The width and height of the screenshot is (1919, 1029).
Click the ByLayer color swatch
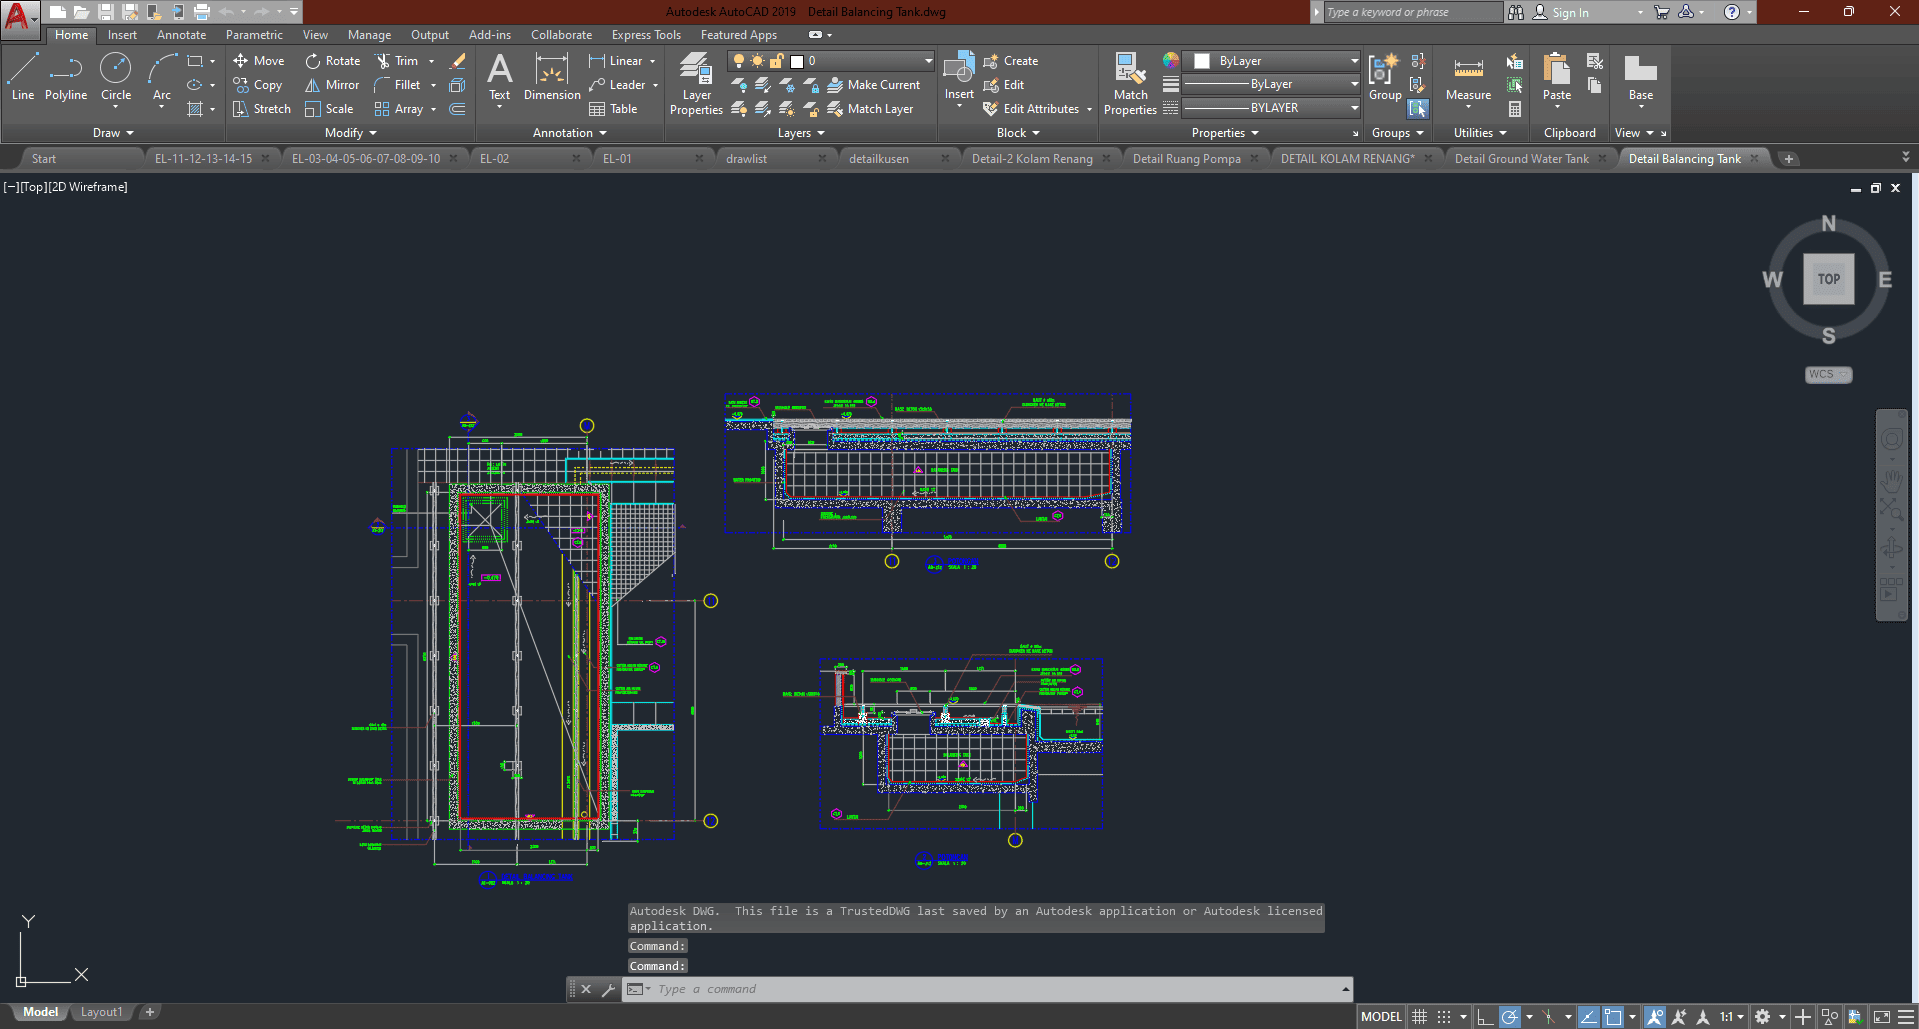[1202, 61]
